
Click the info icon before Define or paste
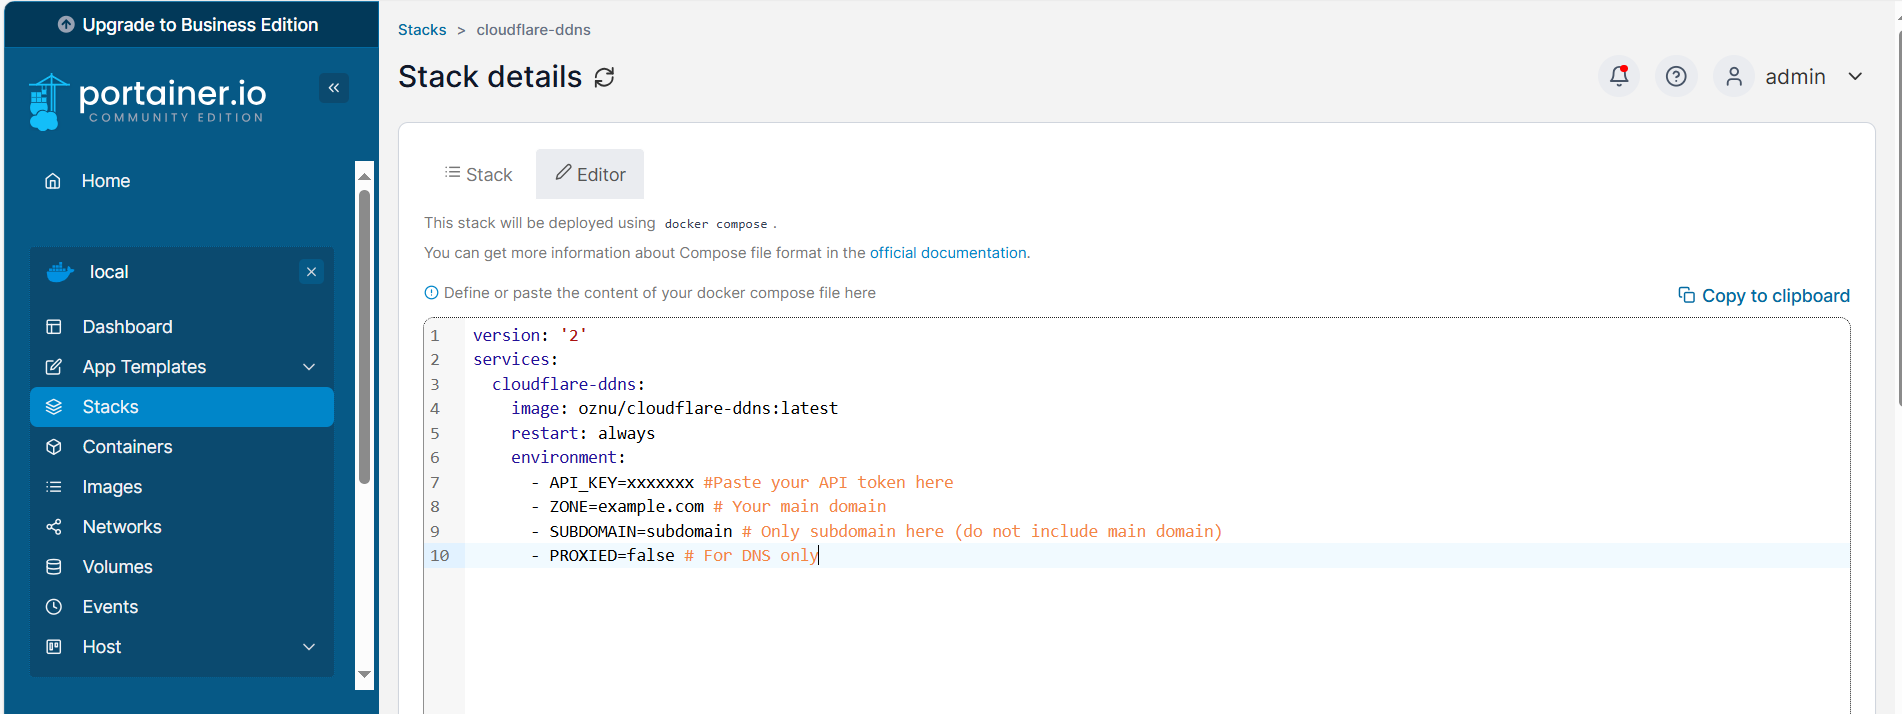431,293
